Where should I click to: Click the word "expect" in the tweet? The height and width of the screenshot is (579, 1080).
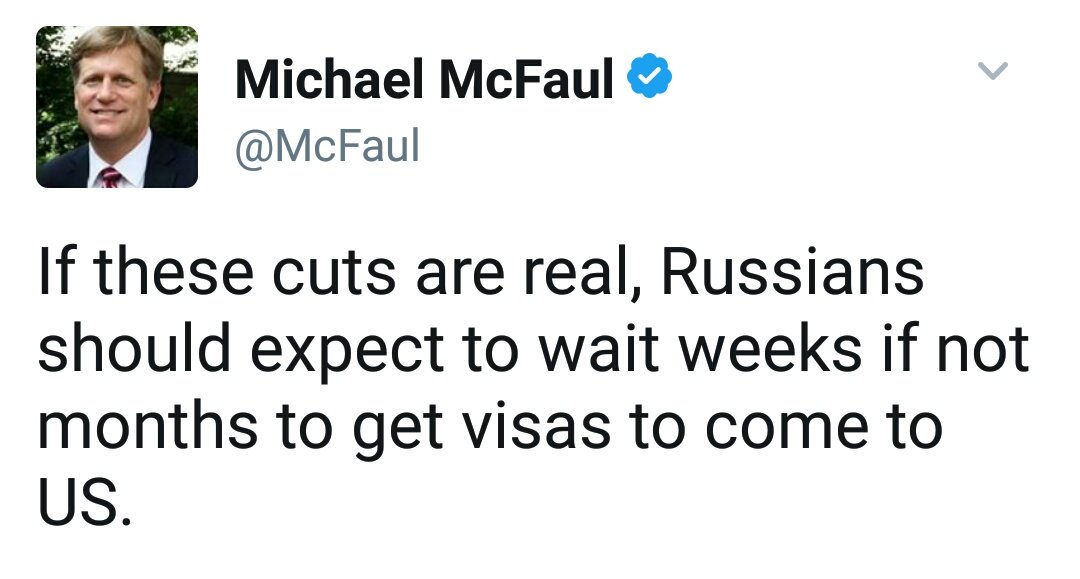click(347, 352)
